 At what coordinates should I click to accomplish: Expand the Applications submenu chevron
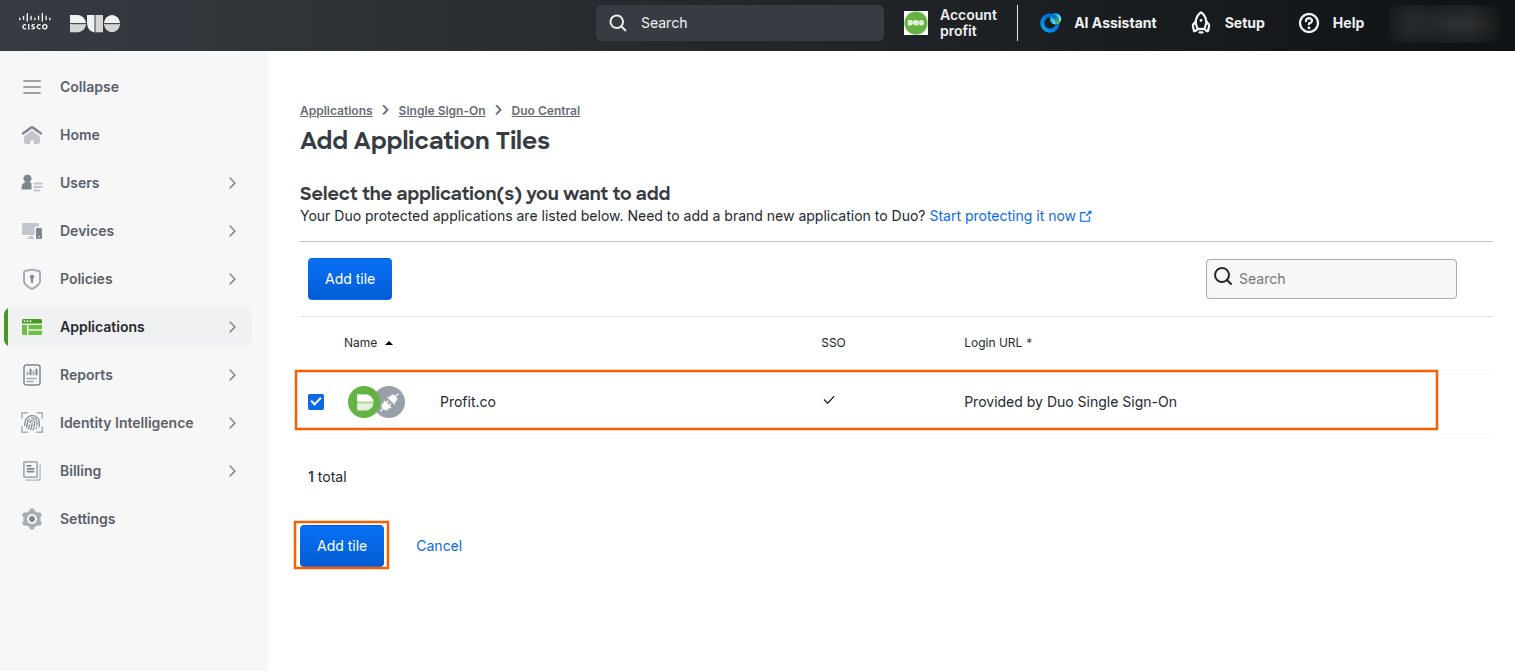pos(232,327)
